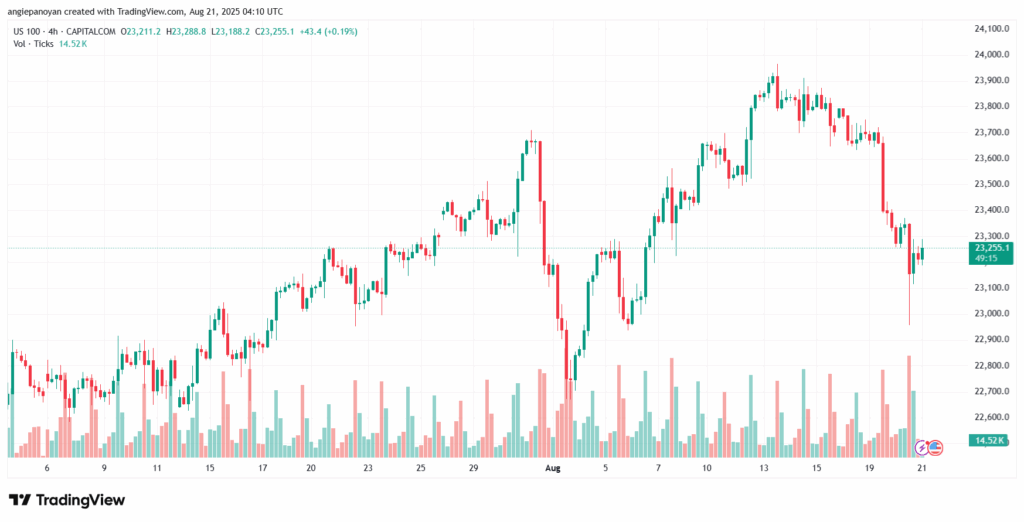Click the US 100 symbol title

click(29, 31)
